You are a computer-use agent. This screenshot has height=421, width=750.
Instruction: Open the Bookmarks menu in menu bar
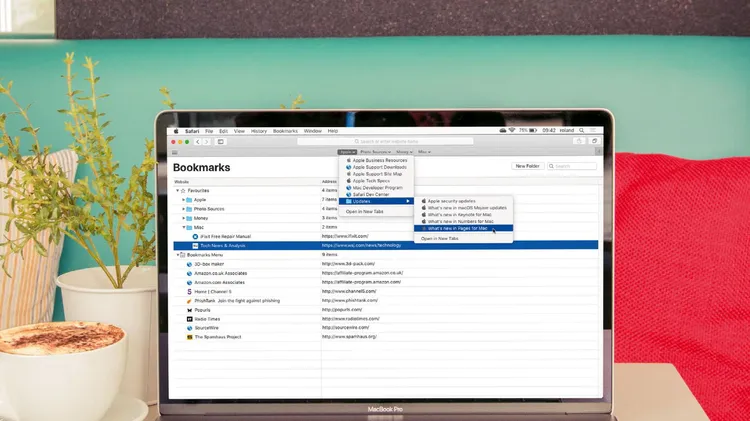(x=285, y=131)
